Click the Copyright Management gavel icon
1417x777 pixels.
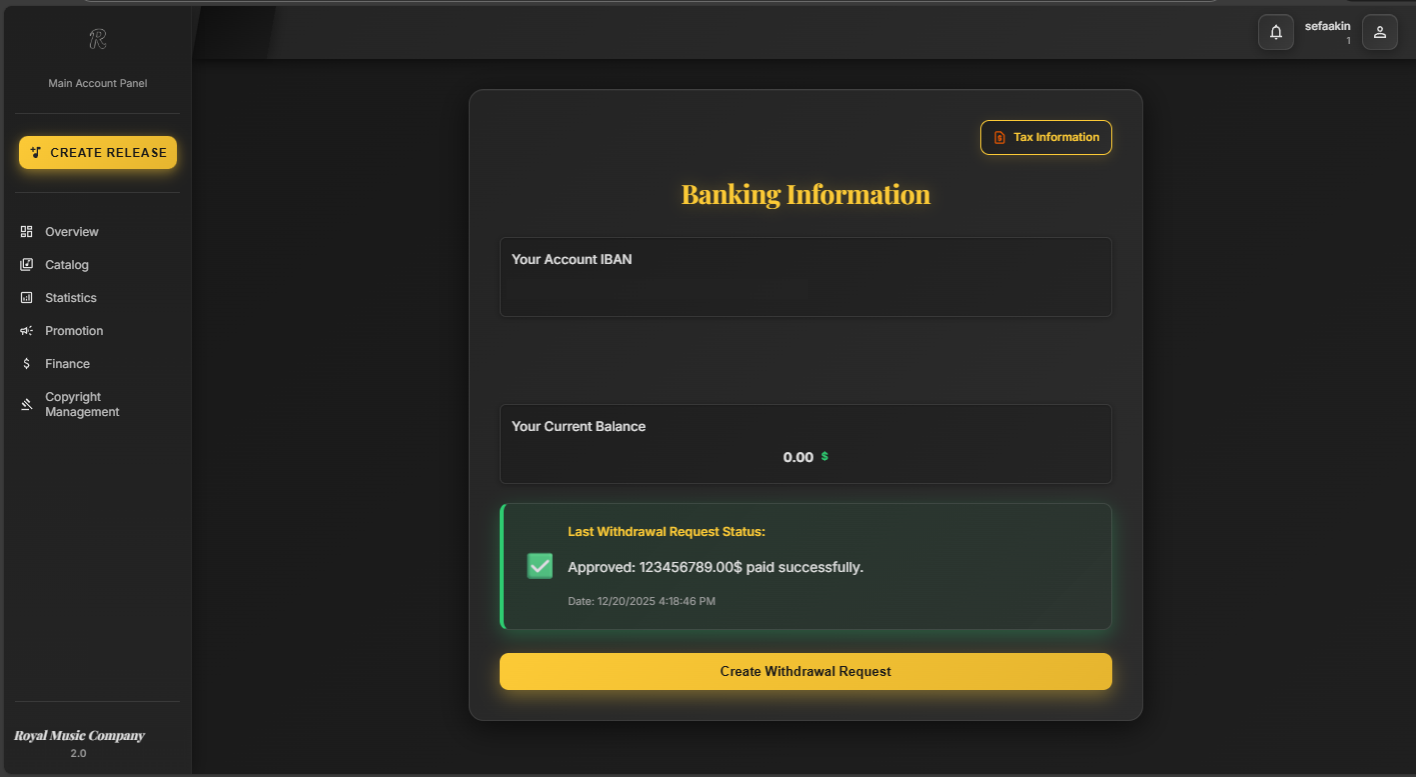tap(26, 404)
